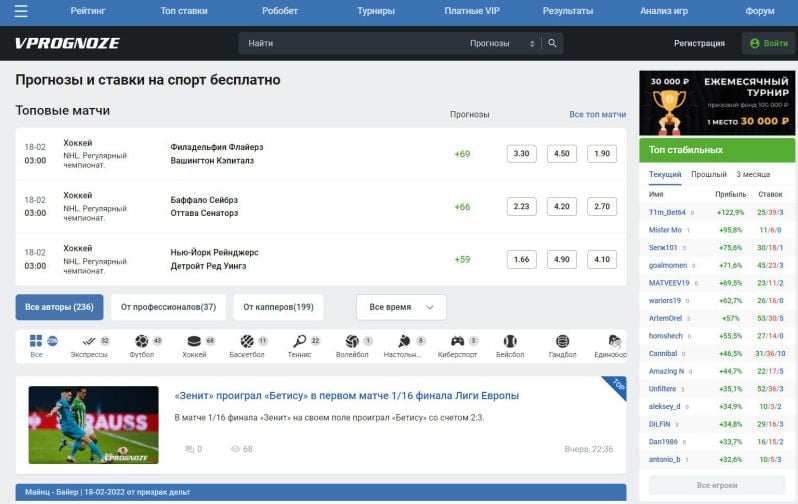Open 'Майнц - Байер' forecast header
Viewport: 798px width, 504px height.
click(321, 492)
